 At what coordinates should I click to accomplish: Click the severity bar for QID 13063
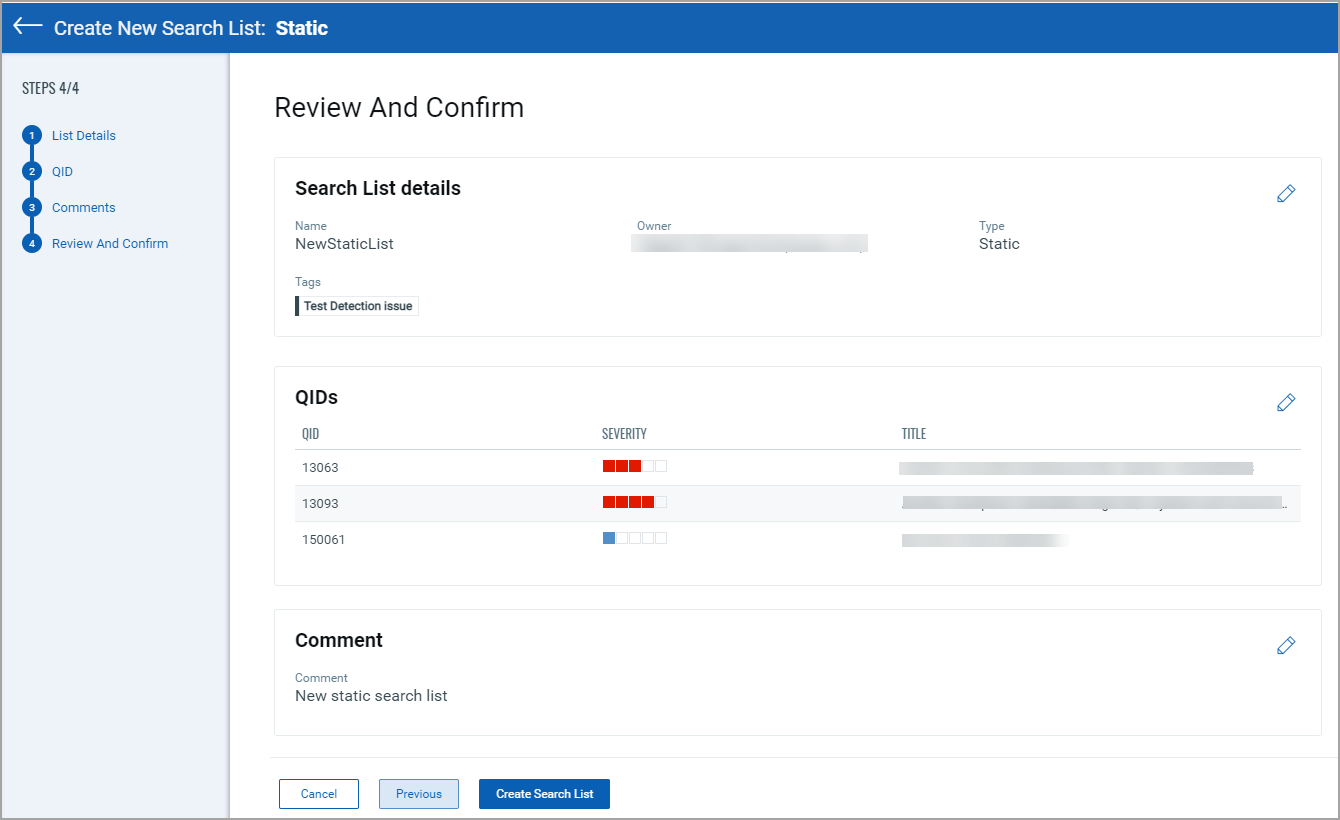tap(634, 465)
